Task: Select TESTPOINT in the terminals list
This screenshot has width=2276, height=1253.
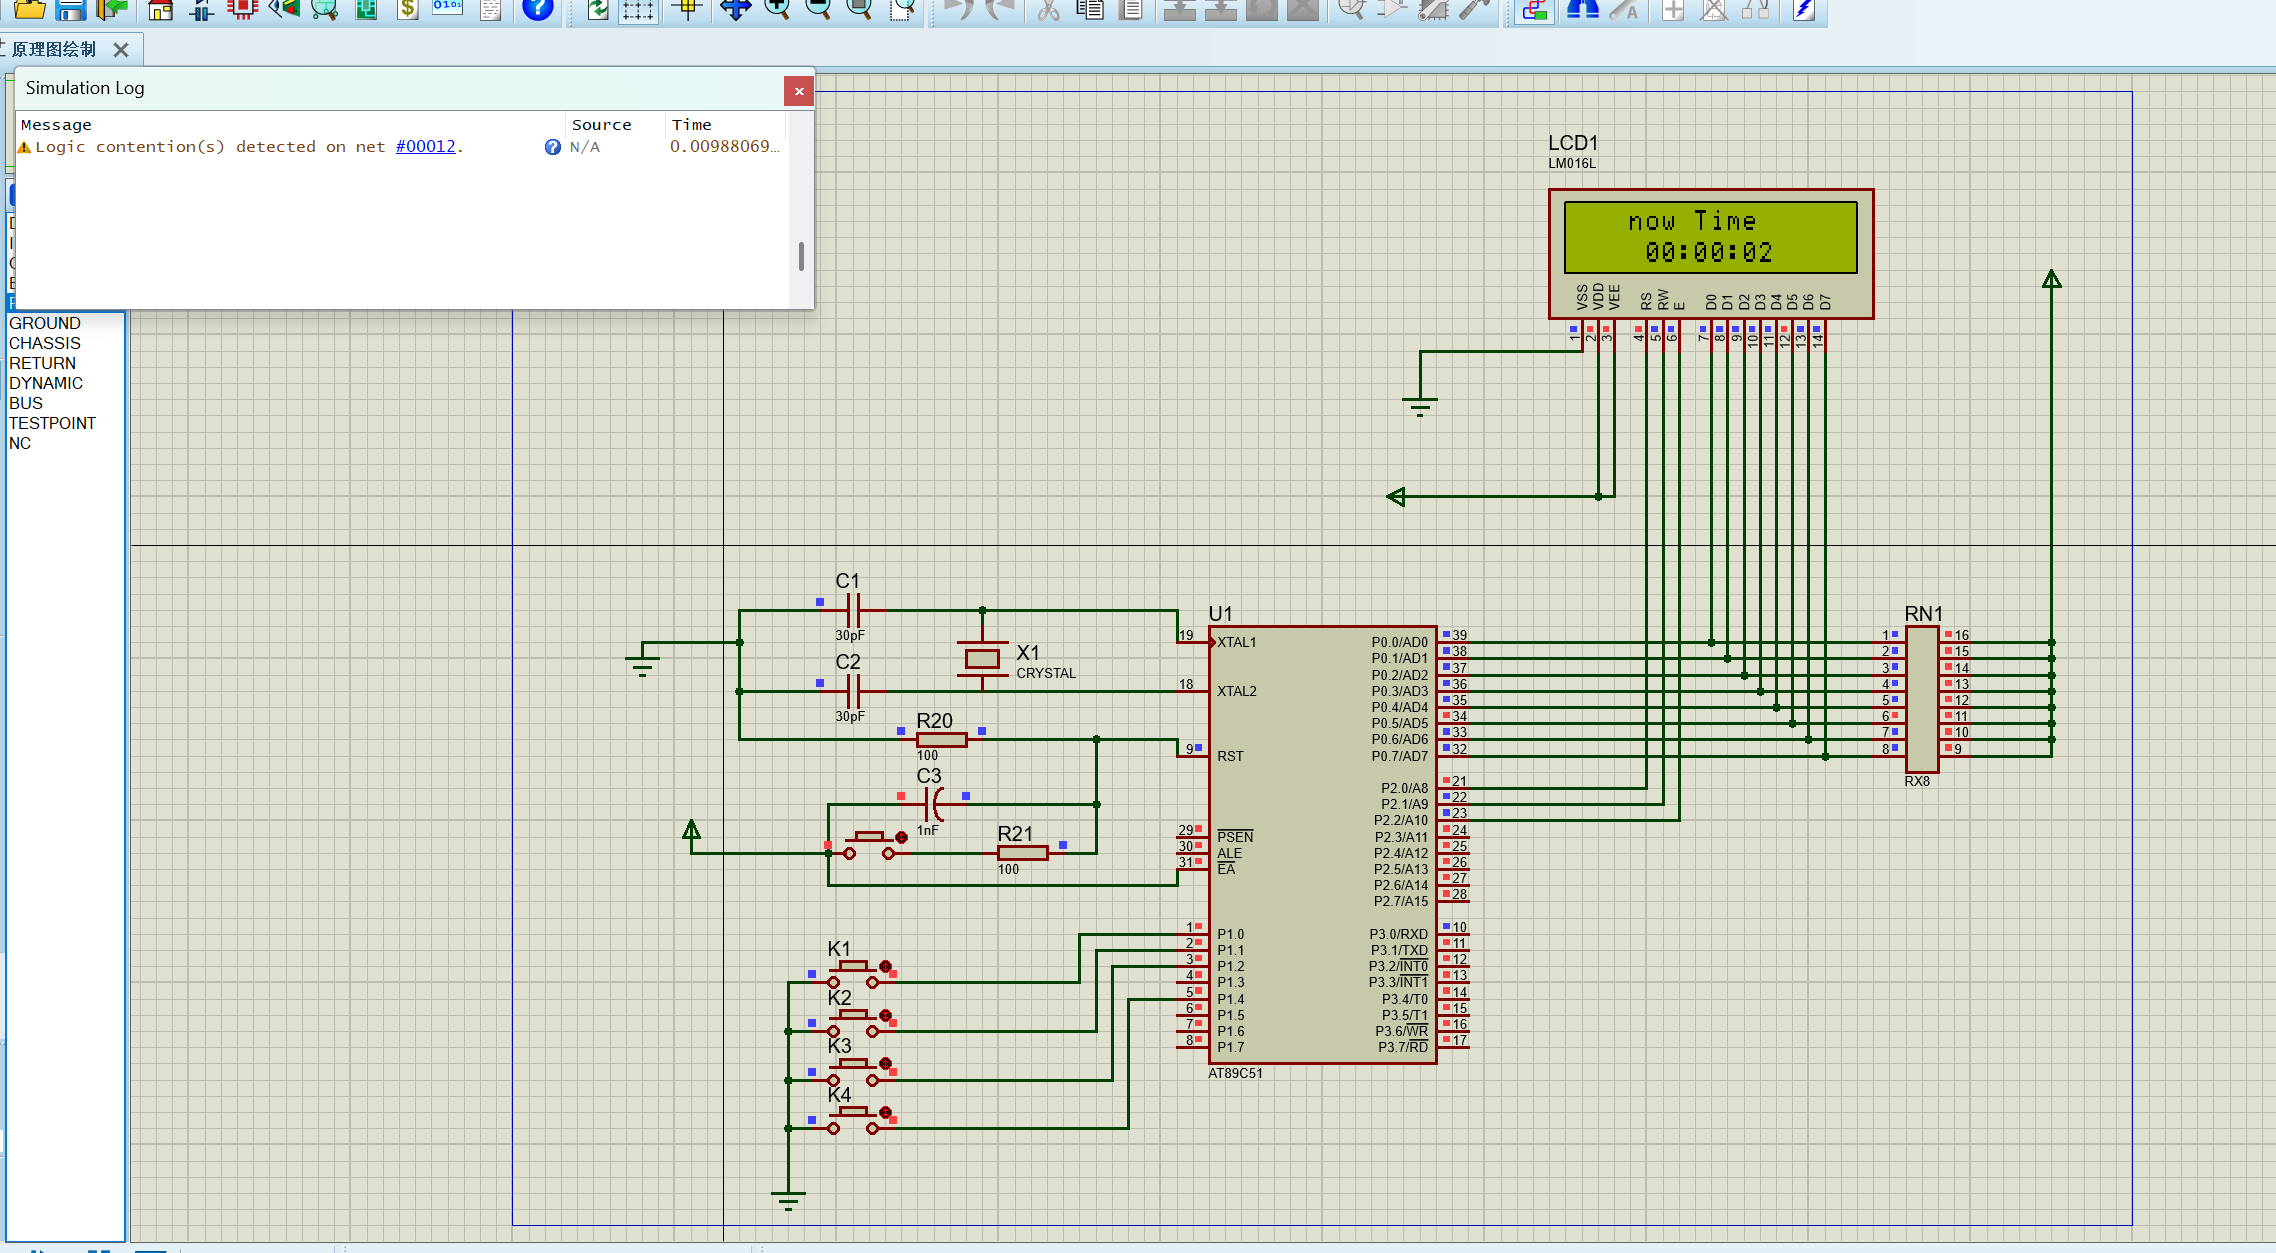Action: point(52,423)
